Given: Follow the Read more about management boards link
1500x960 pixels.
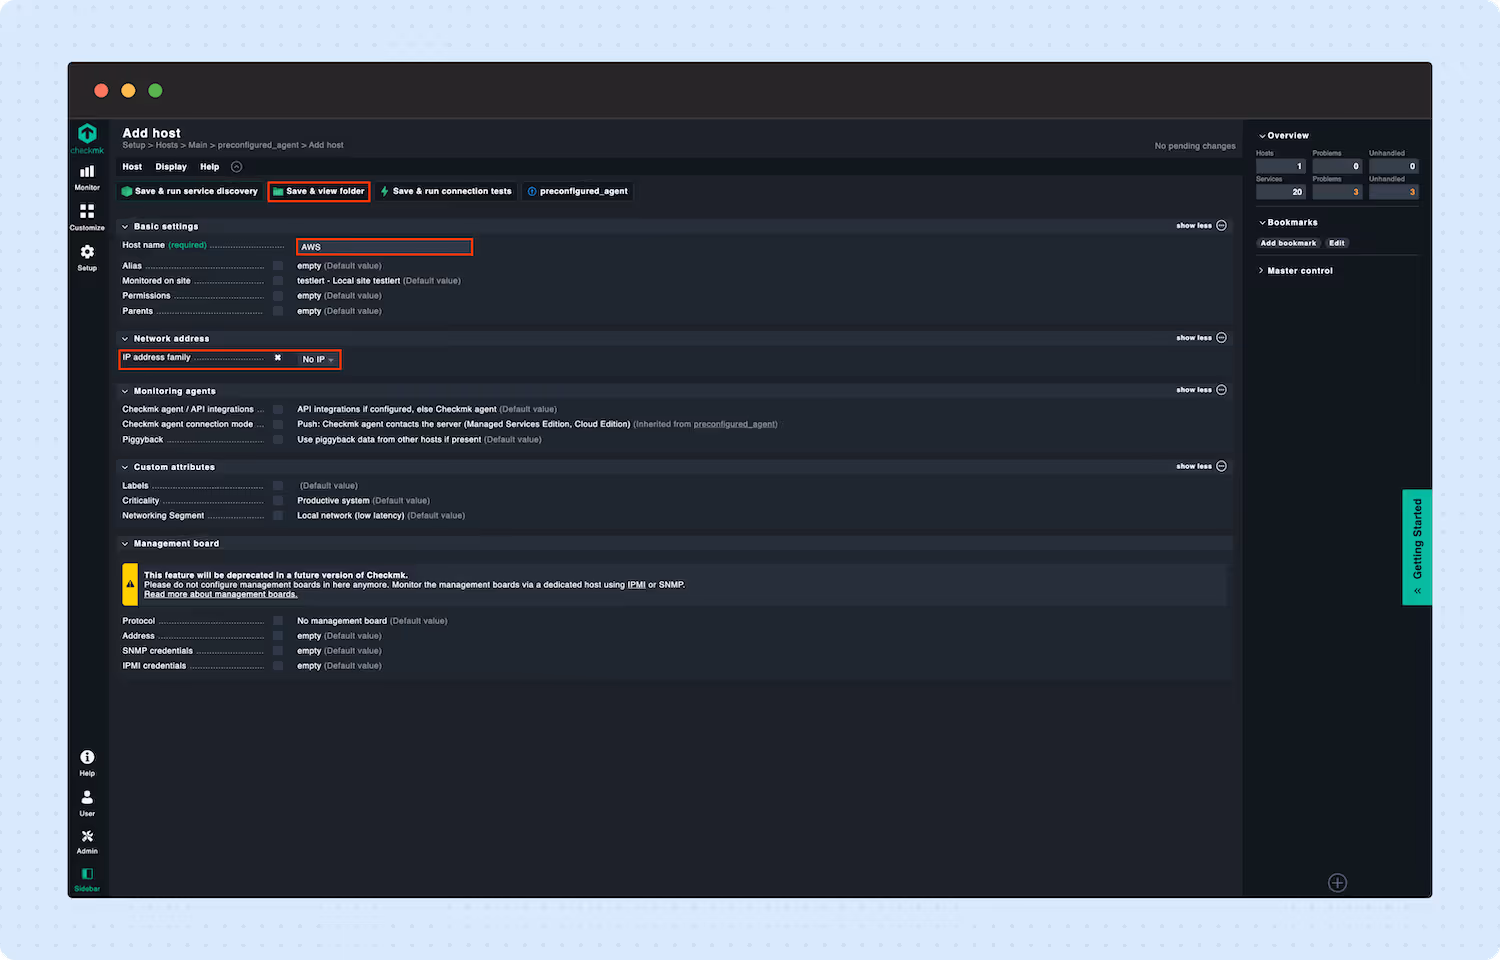Looking at the screenshot, I should click(220, 593).
